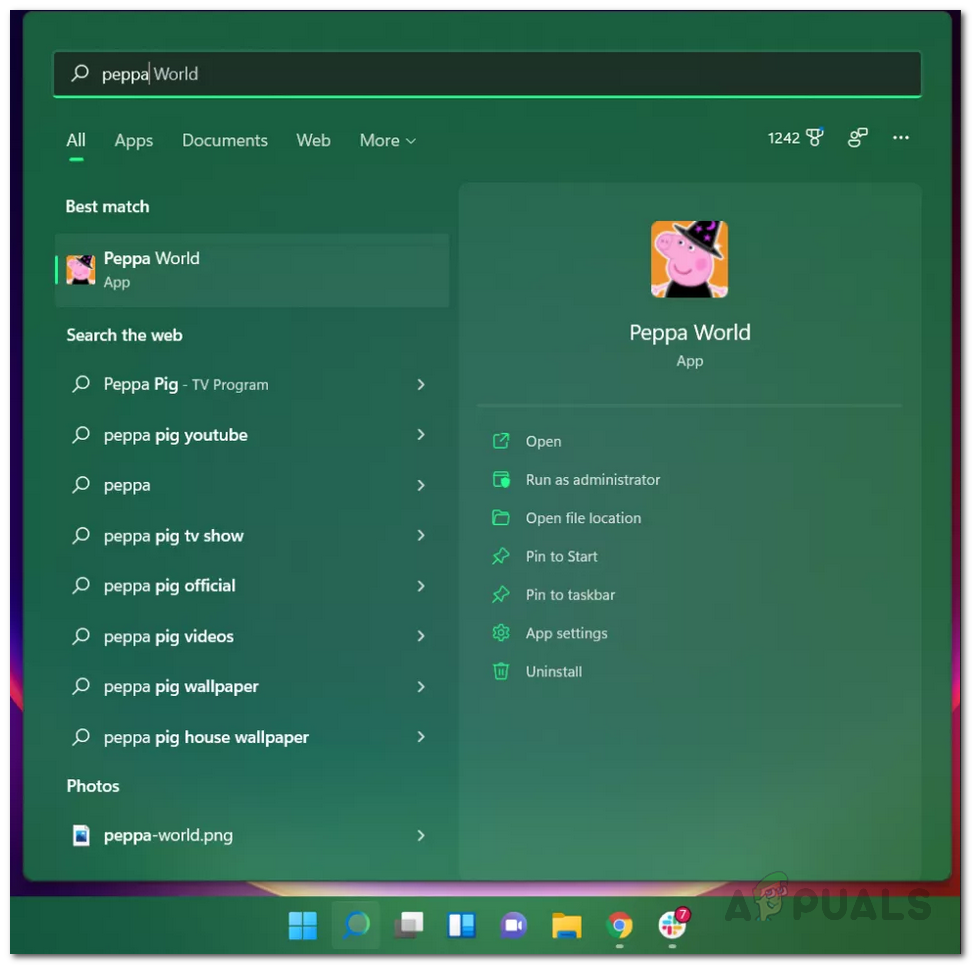Open Google Chrome from the taskbar
The image size is (972, 965).
pos(619,925)
